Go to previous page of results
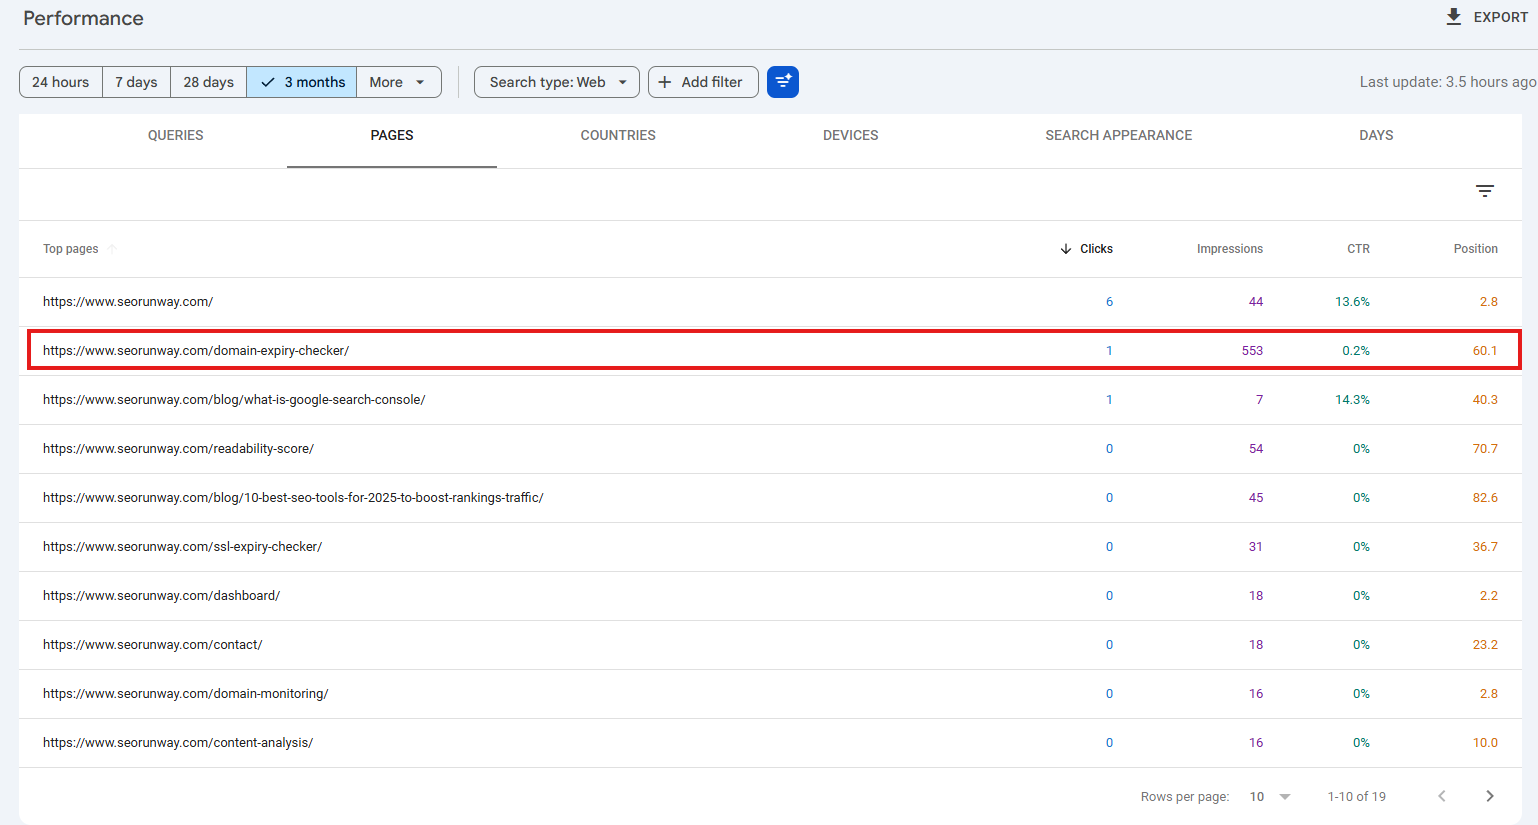 click(x=1442, y=796)
